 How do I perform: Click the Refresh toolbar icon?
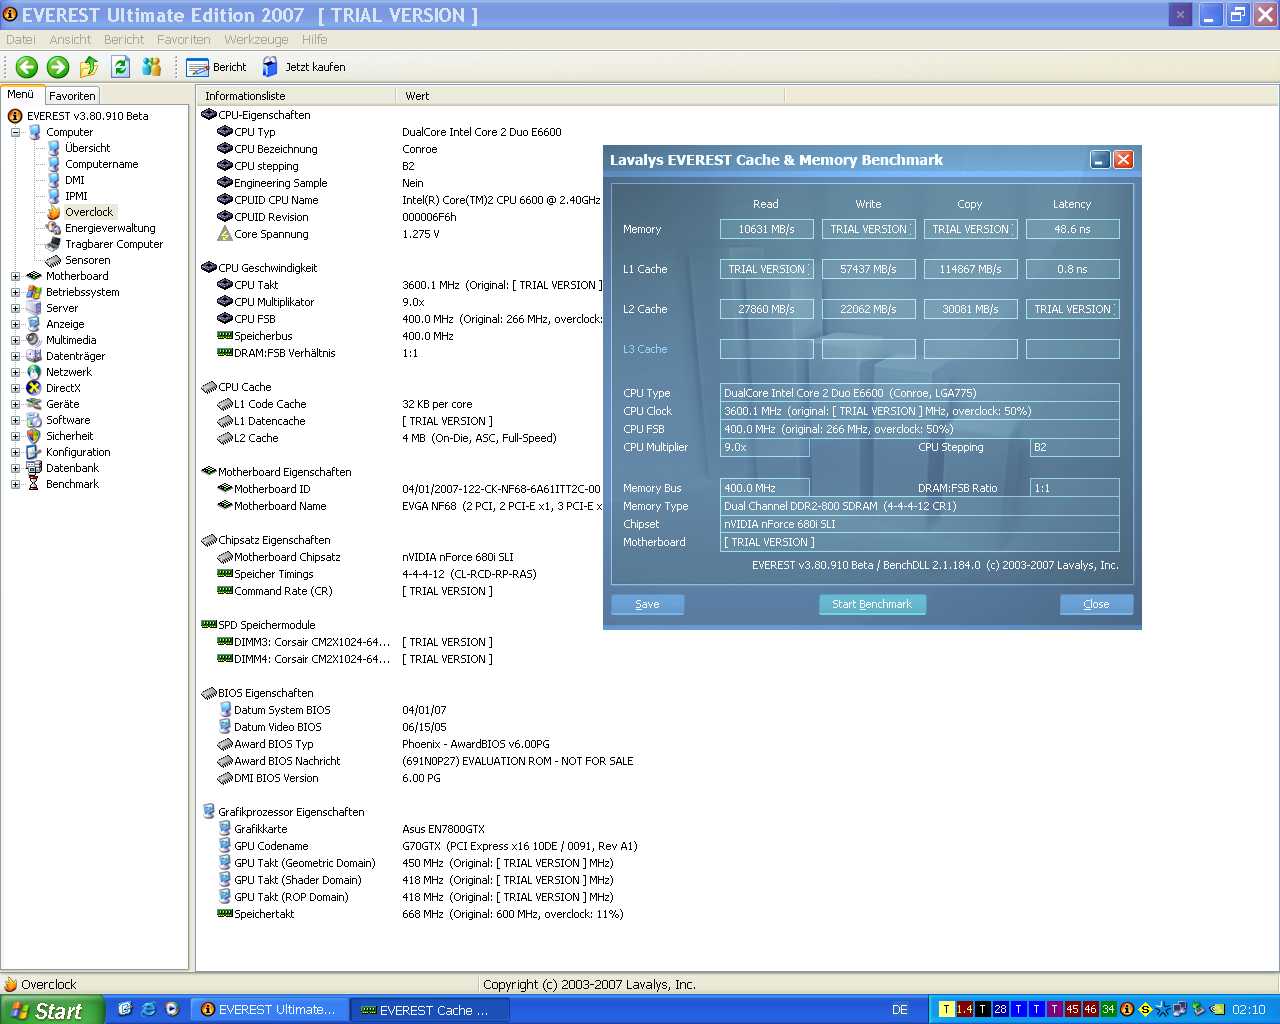pos(120,67)
